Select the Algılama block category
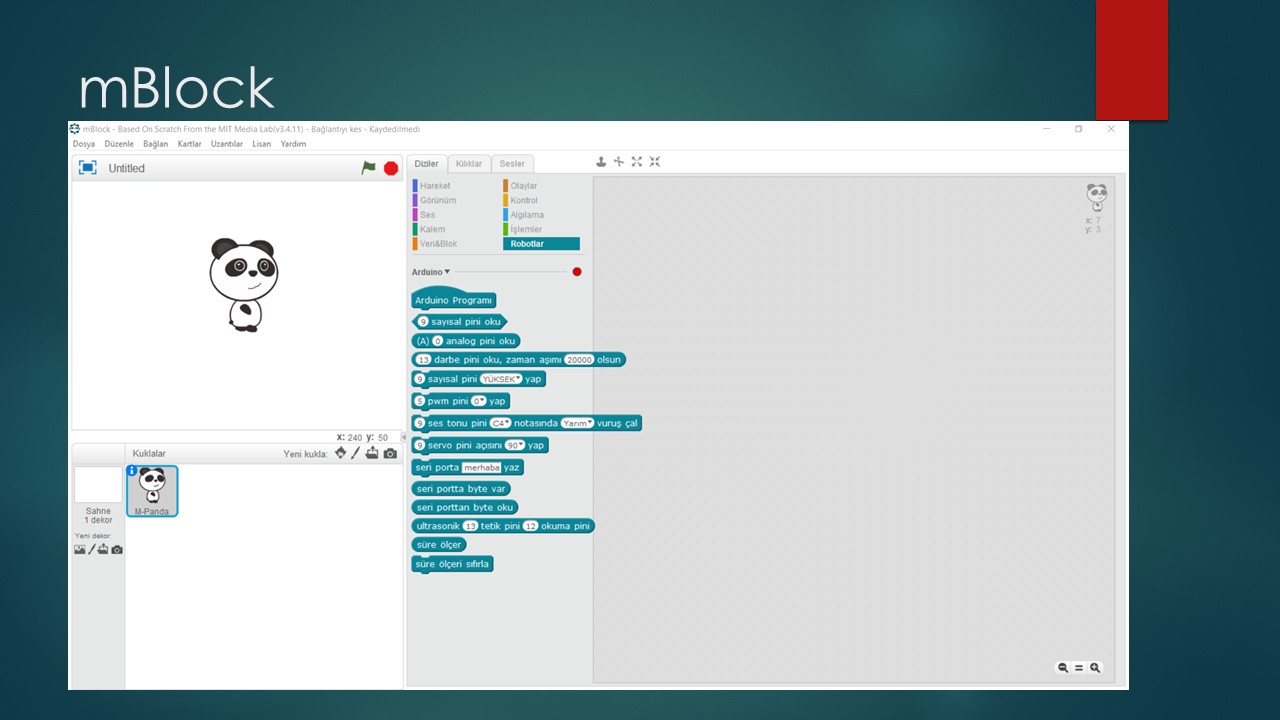The height and width of the screenshot is (720, 1280). coord(527,215)
